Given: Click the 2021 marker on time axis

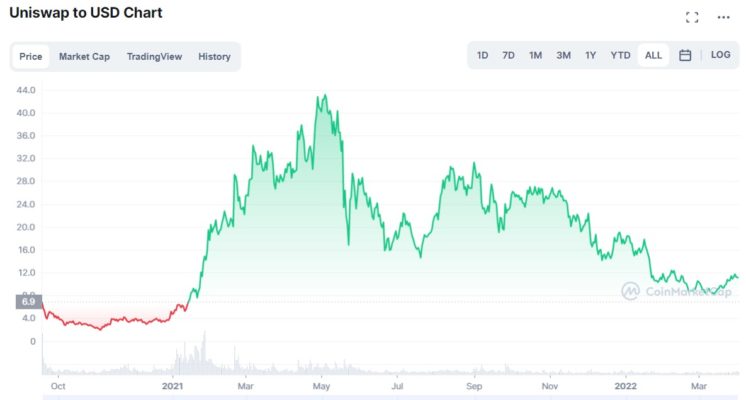Looking at the screenshot, I should [173, 386].
